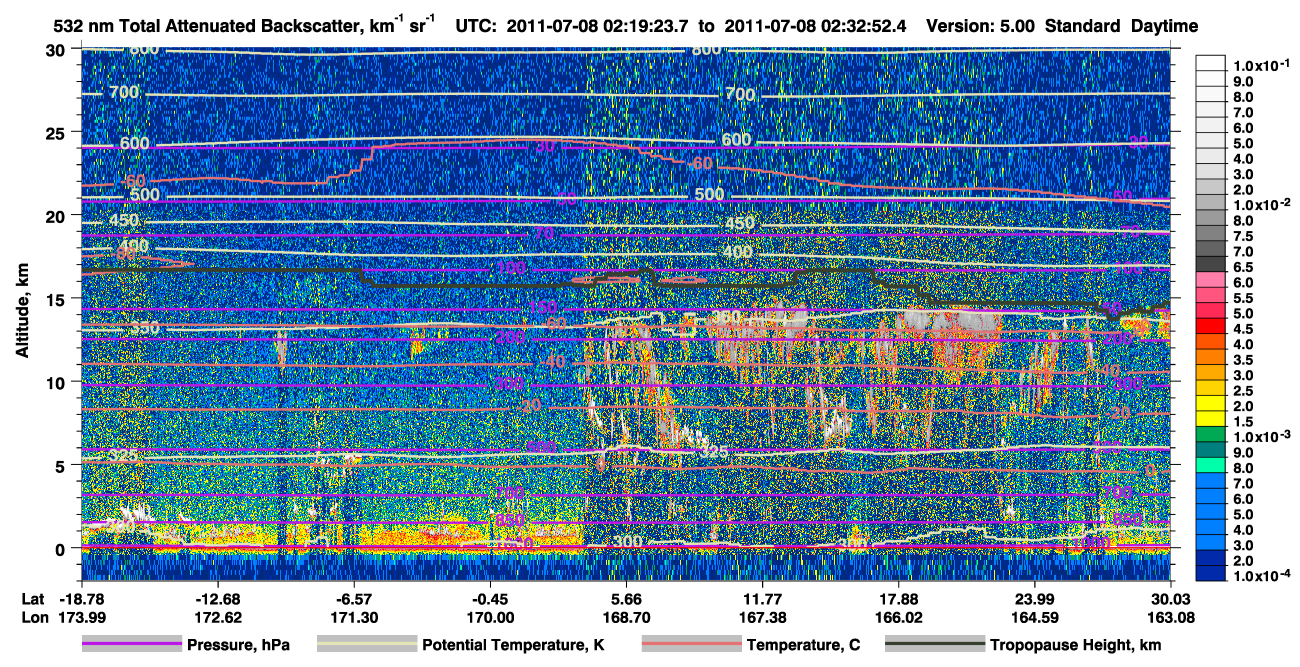Viewport: 1300px width, 667px height.
Task: Click the latitude value 5.66
Action: point(626,599)
